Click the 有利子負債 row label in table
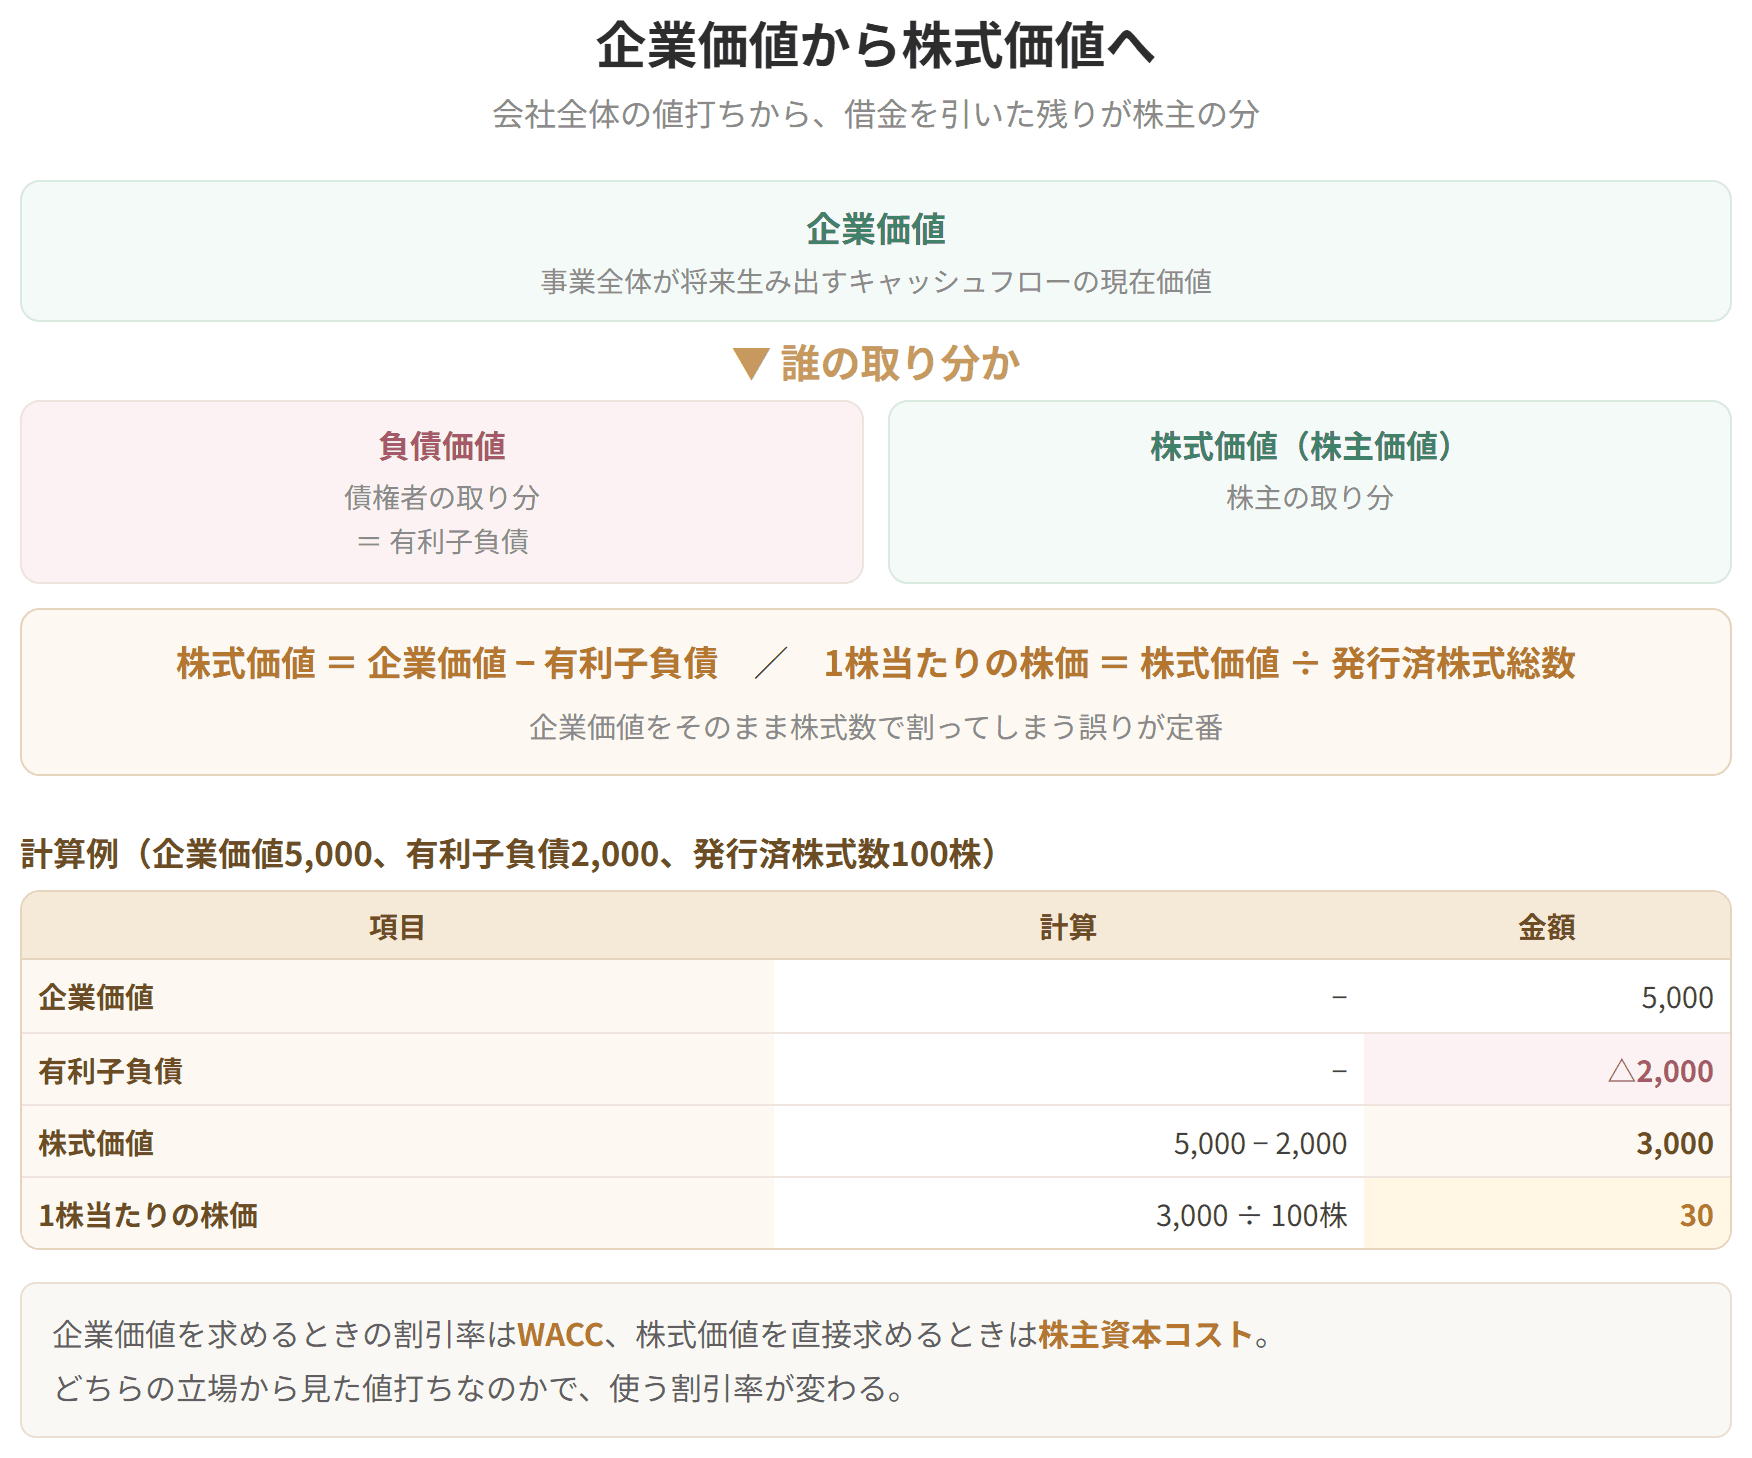 pos(110,1071)
